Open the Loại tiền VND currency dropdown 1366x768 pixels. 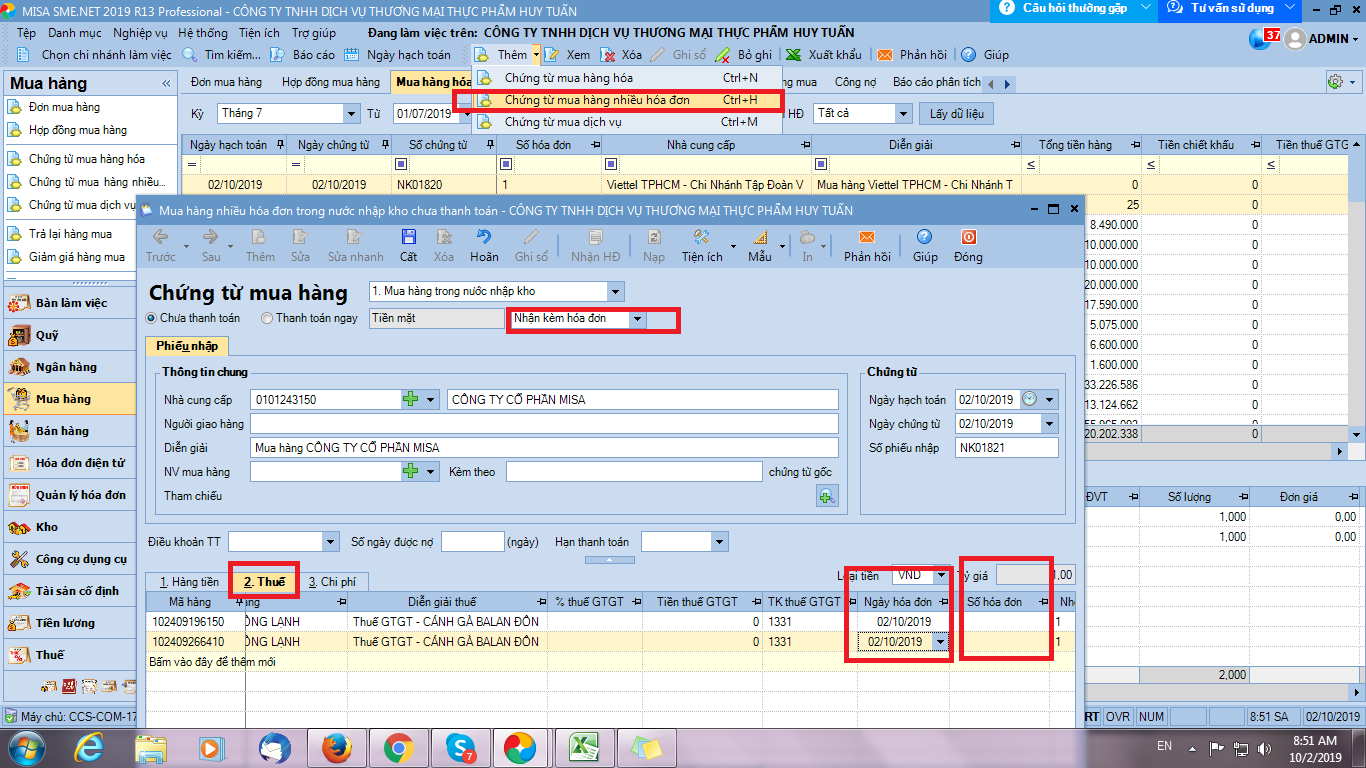click(940, 576)
